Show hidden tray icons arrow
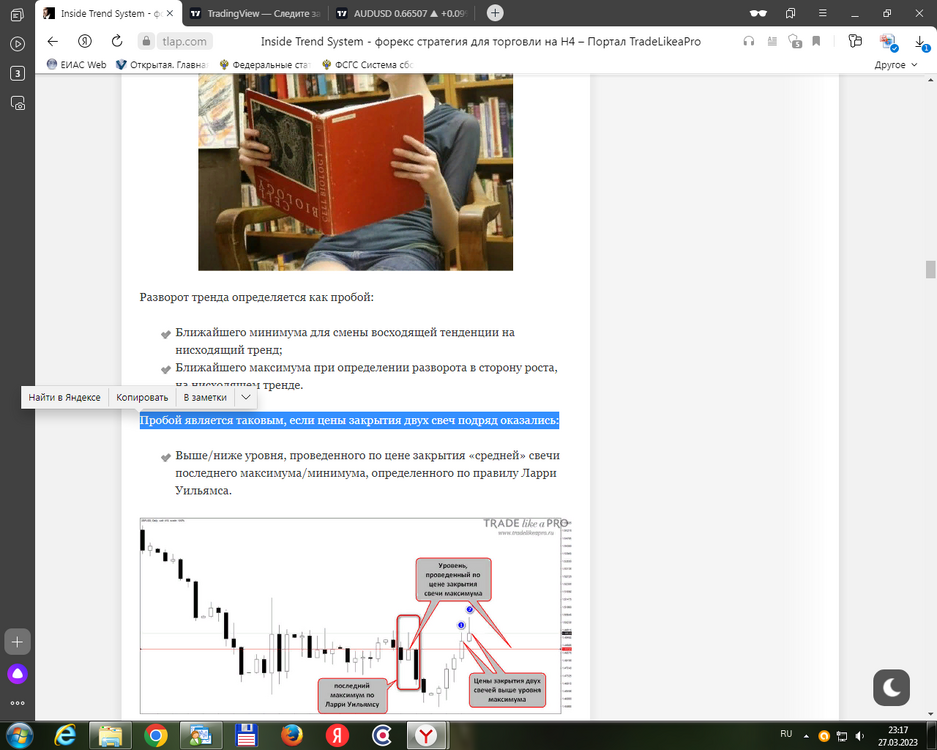 pyautogui.click(x=806, y=736)
